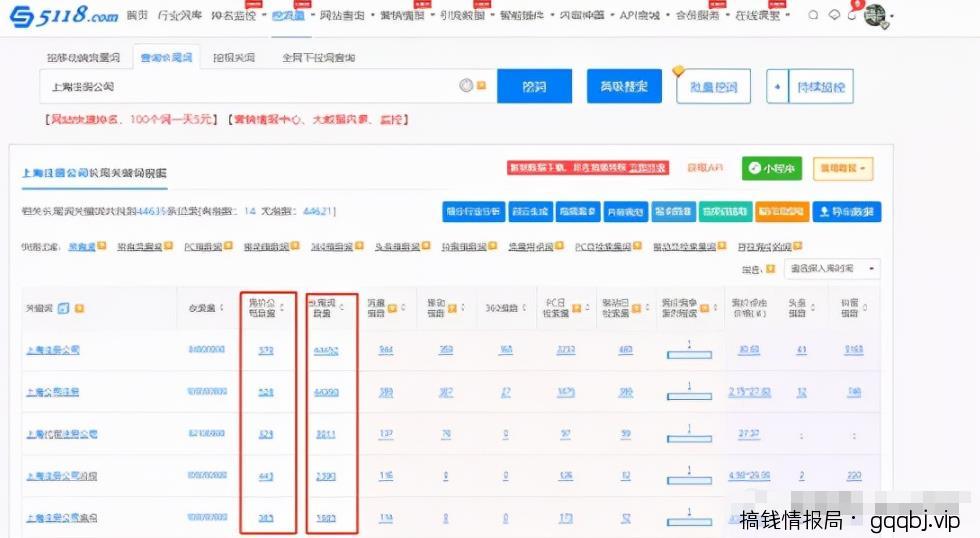Click the blue 导出数据 export button

click(x=847, y=212)
